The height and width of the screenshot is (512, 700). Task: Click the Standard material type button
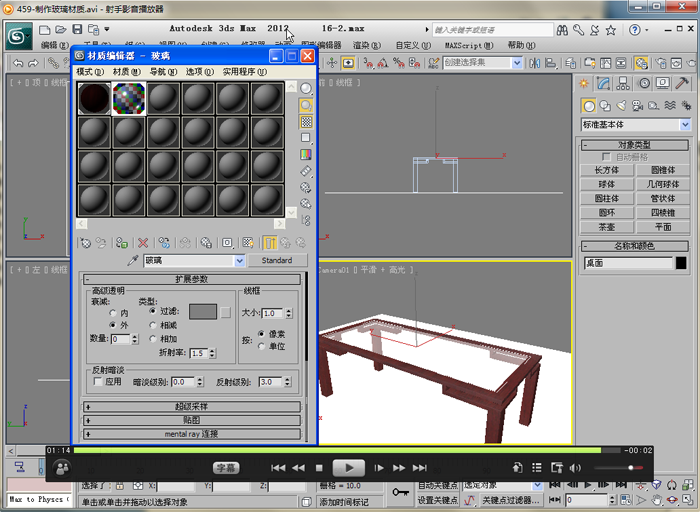277,261
